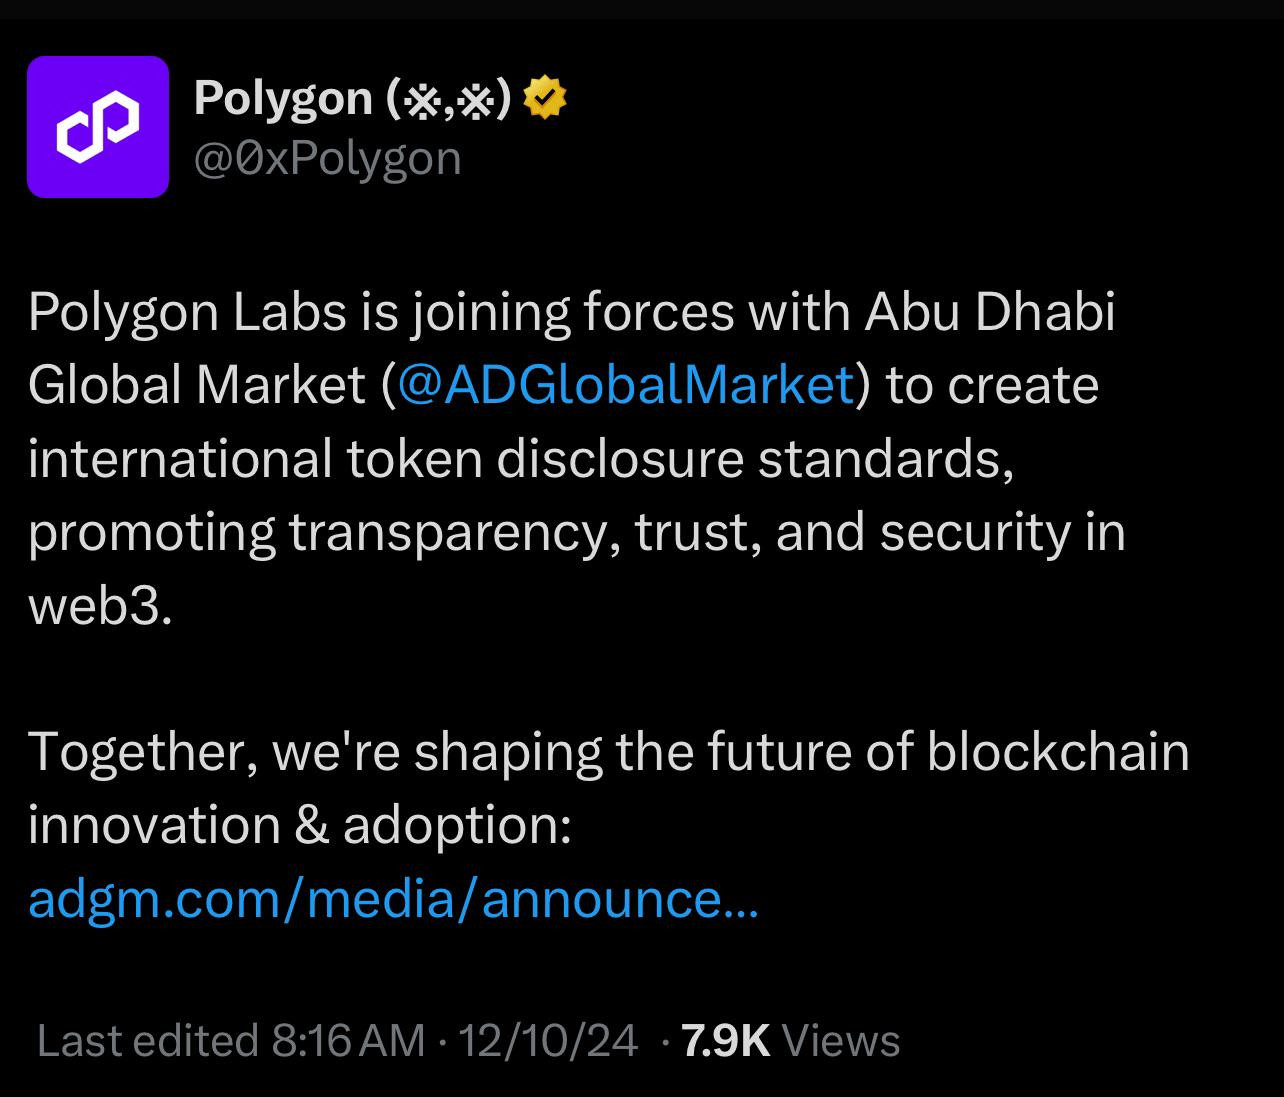Screen dimensions: 1284x1097
Task: Click the "Views" label
Action: tap(841, 1040)
